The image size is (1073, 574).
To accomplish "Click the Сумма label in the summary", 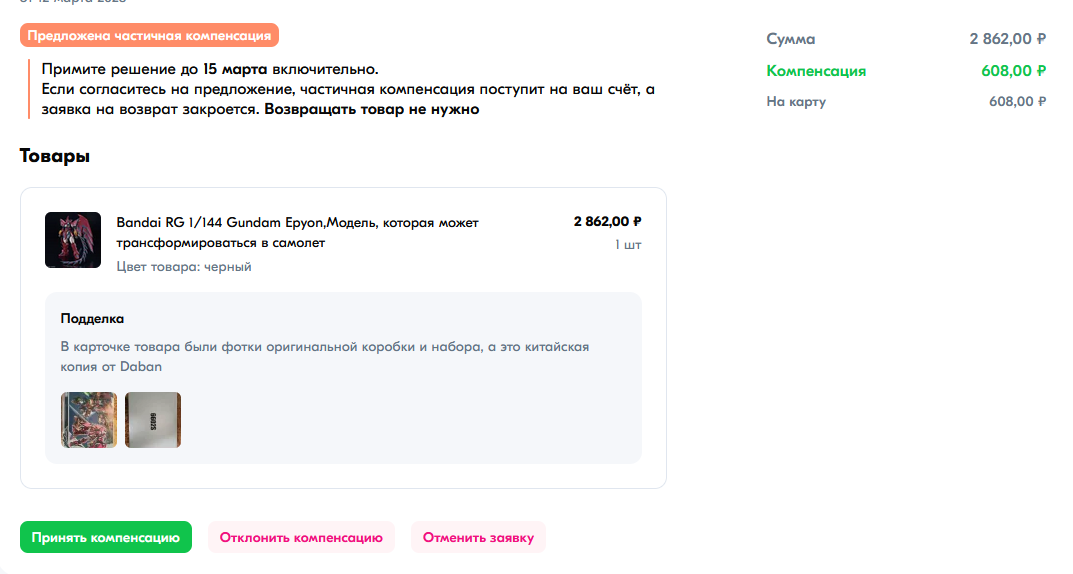I will [x=790, y=39].
